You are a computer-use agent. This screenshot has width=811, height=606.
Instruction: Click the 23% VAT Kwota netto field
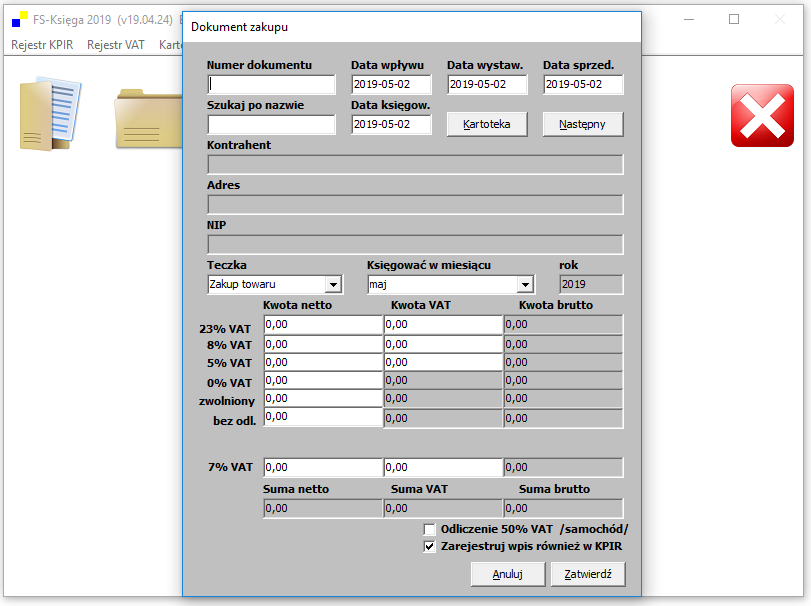click(x=323, y=325)
